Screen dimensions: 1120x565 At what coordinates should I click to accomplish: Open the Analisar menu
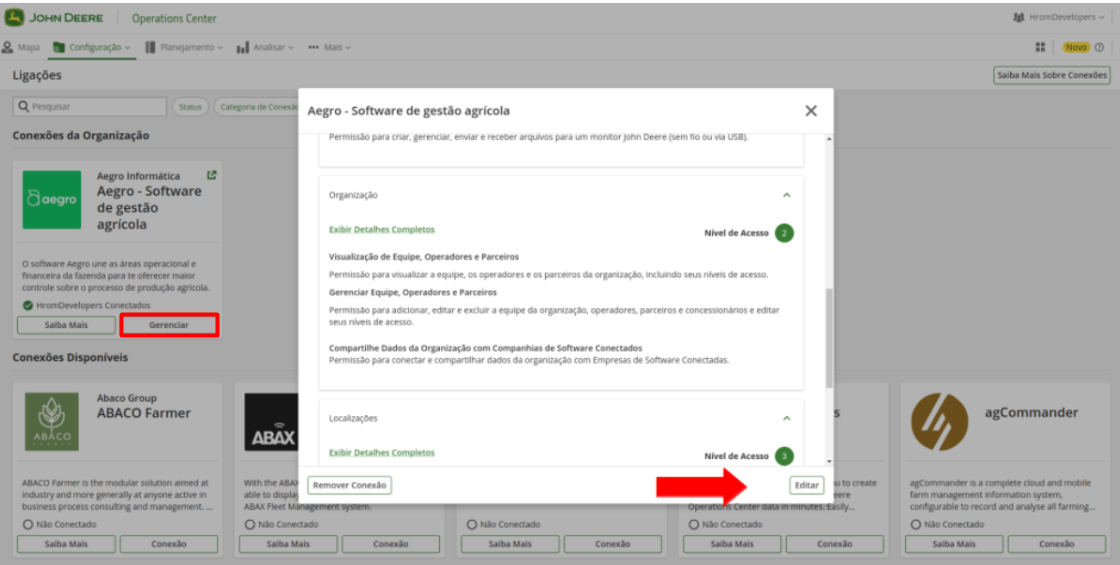coord(265,47)
